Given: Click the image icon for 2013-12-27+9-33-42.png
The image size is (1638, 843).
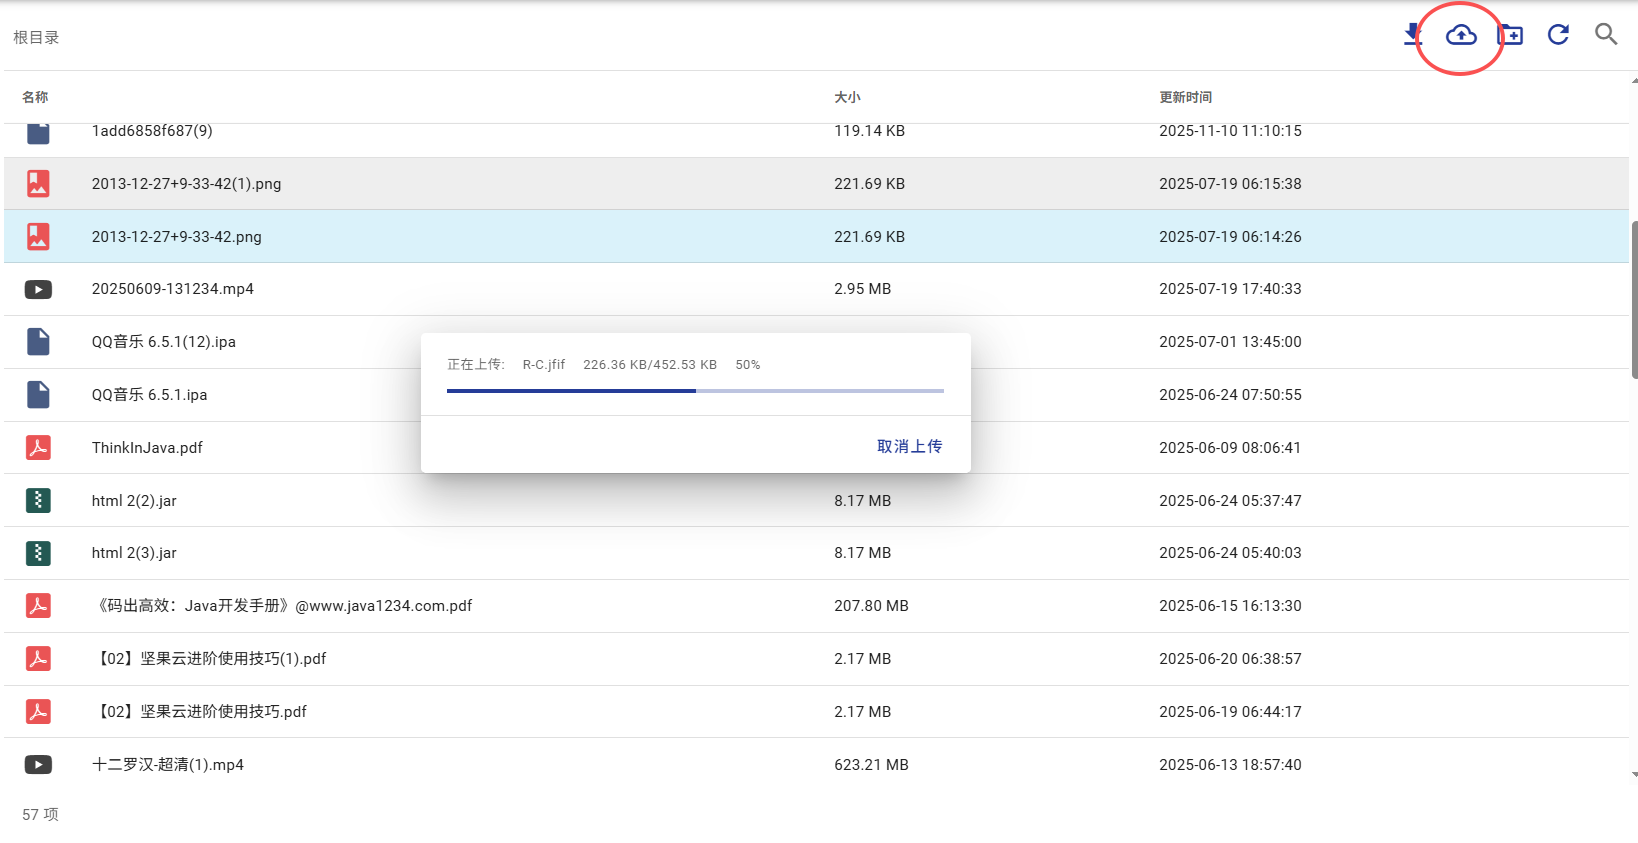Looking at the screenshot, I should 38,237.
